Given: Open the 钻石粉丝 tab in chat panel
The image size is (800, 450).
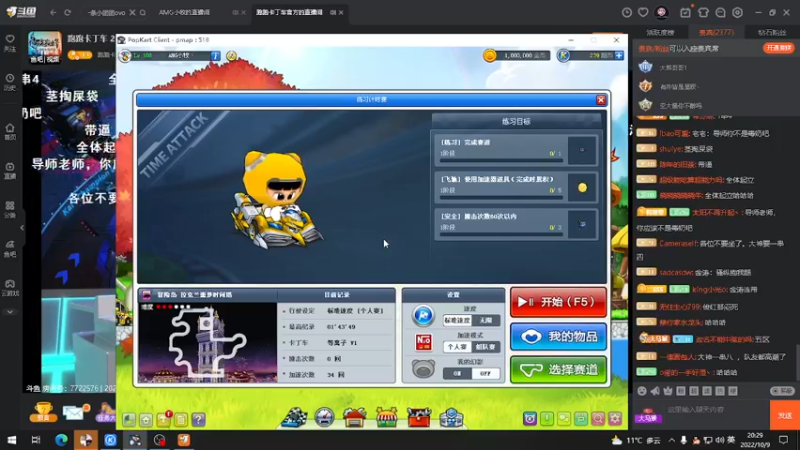Looking at the screenshot, I should coord(772,32).
